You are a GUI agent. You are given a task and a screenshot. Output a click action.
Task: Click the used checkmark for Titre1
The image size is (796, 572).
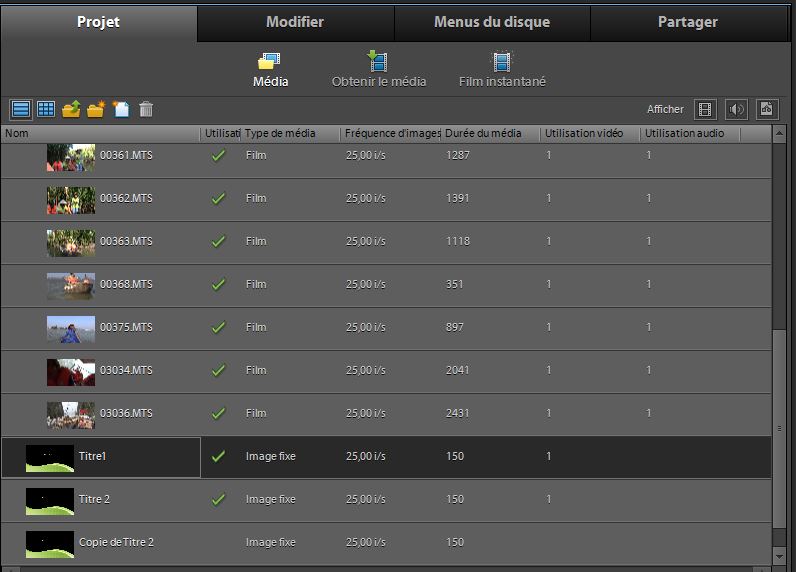click(218, 456)
